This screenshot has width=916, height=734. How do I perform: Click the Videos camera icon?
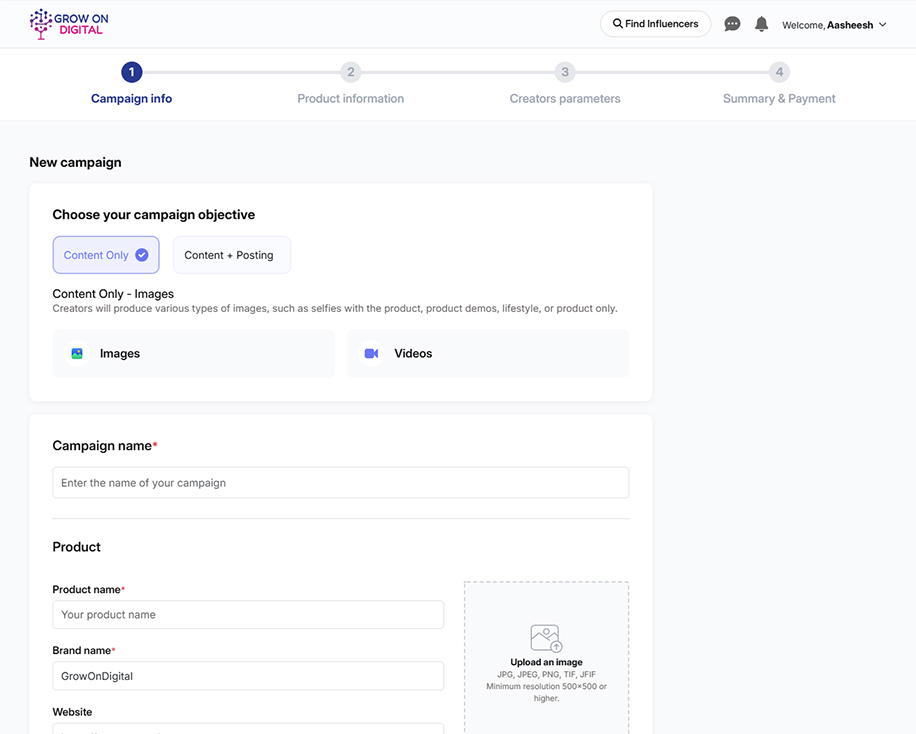coord(371,354)
